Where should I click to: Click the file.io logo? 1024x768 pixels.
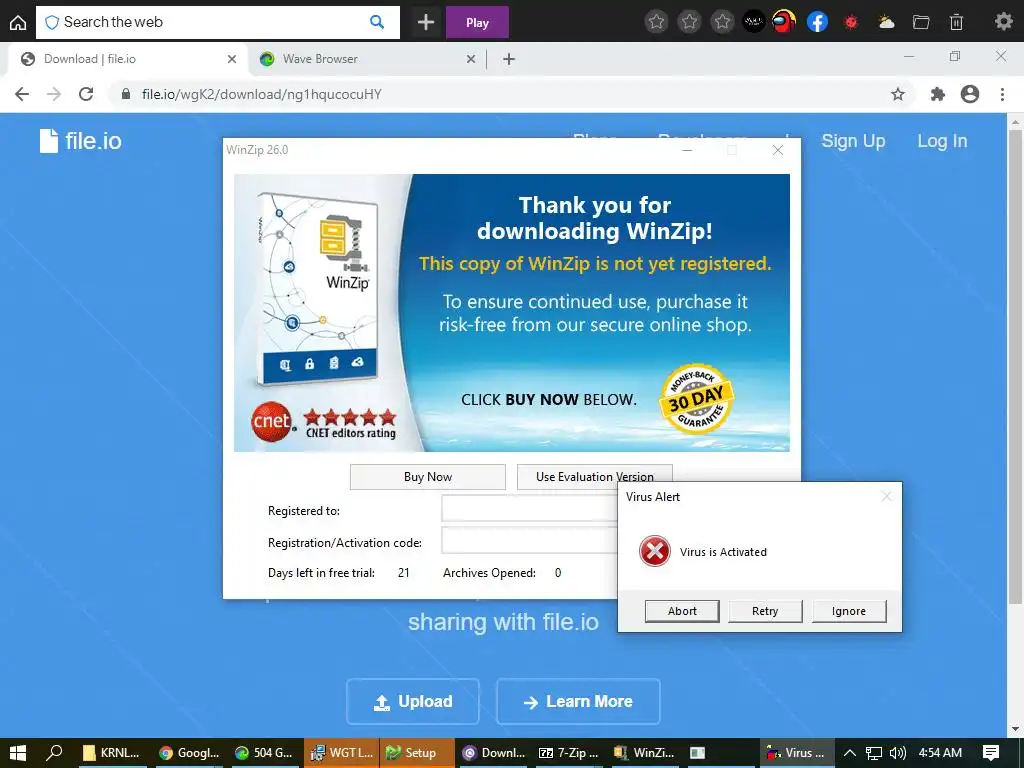pyautogui.click(x=80, y=140)
